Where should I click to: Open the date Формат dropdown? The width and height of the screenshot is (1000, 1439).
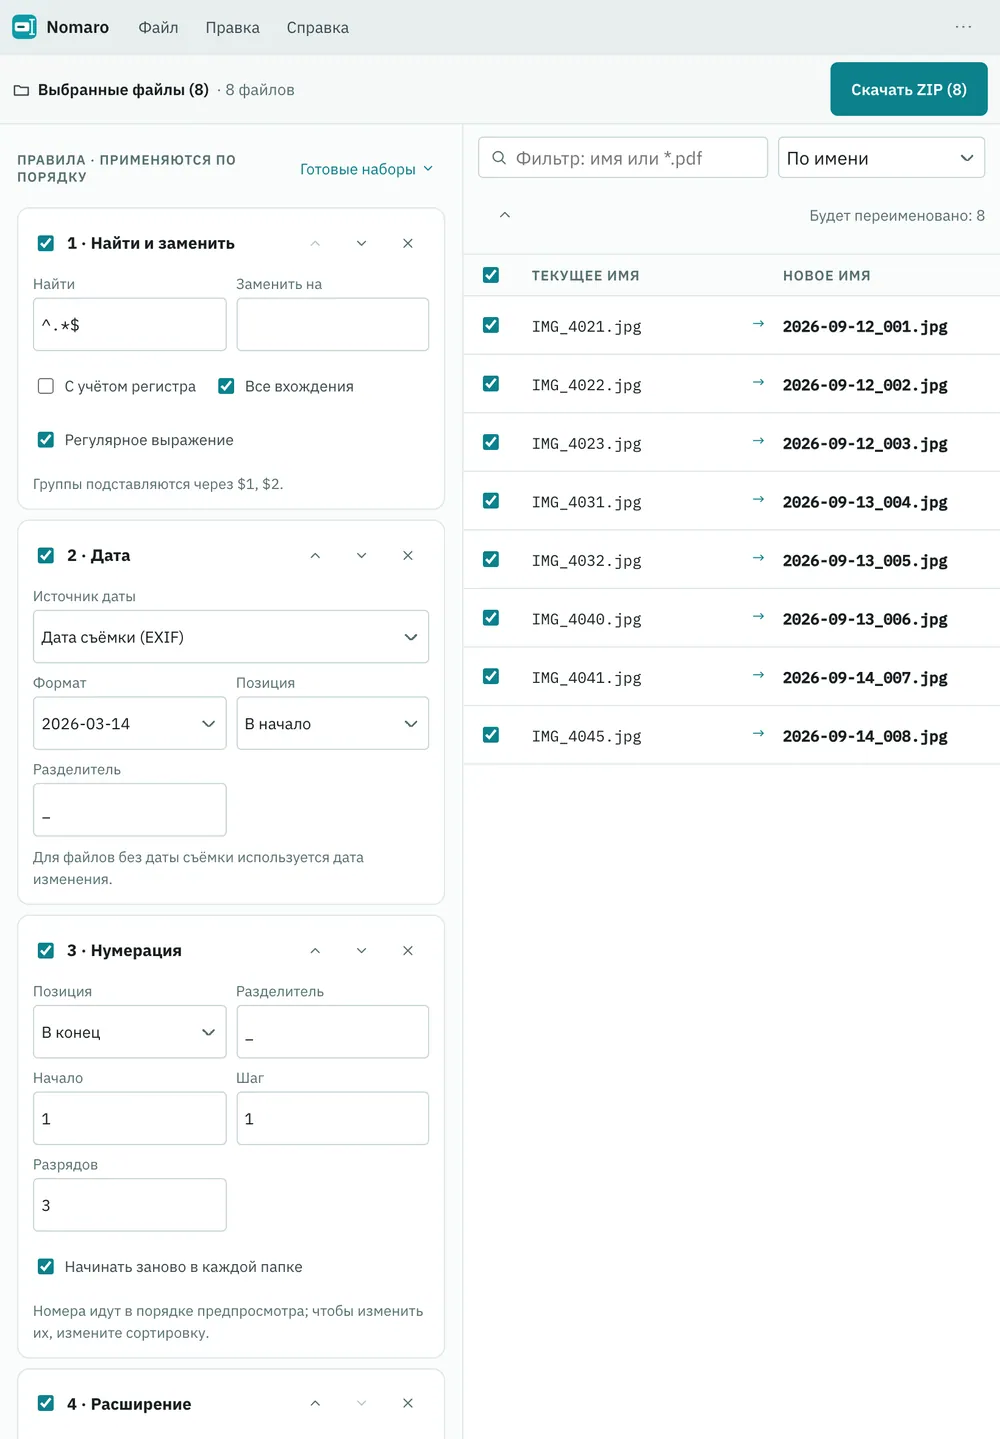tap(130, 723)
